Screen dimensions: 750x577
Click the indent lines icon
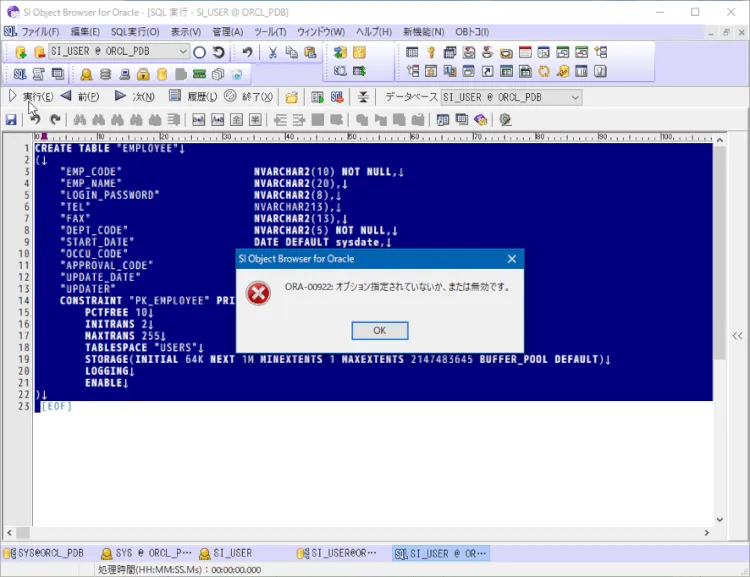298,120
